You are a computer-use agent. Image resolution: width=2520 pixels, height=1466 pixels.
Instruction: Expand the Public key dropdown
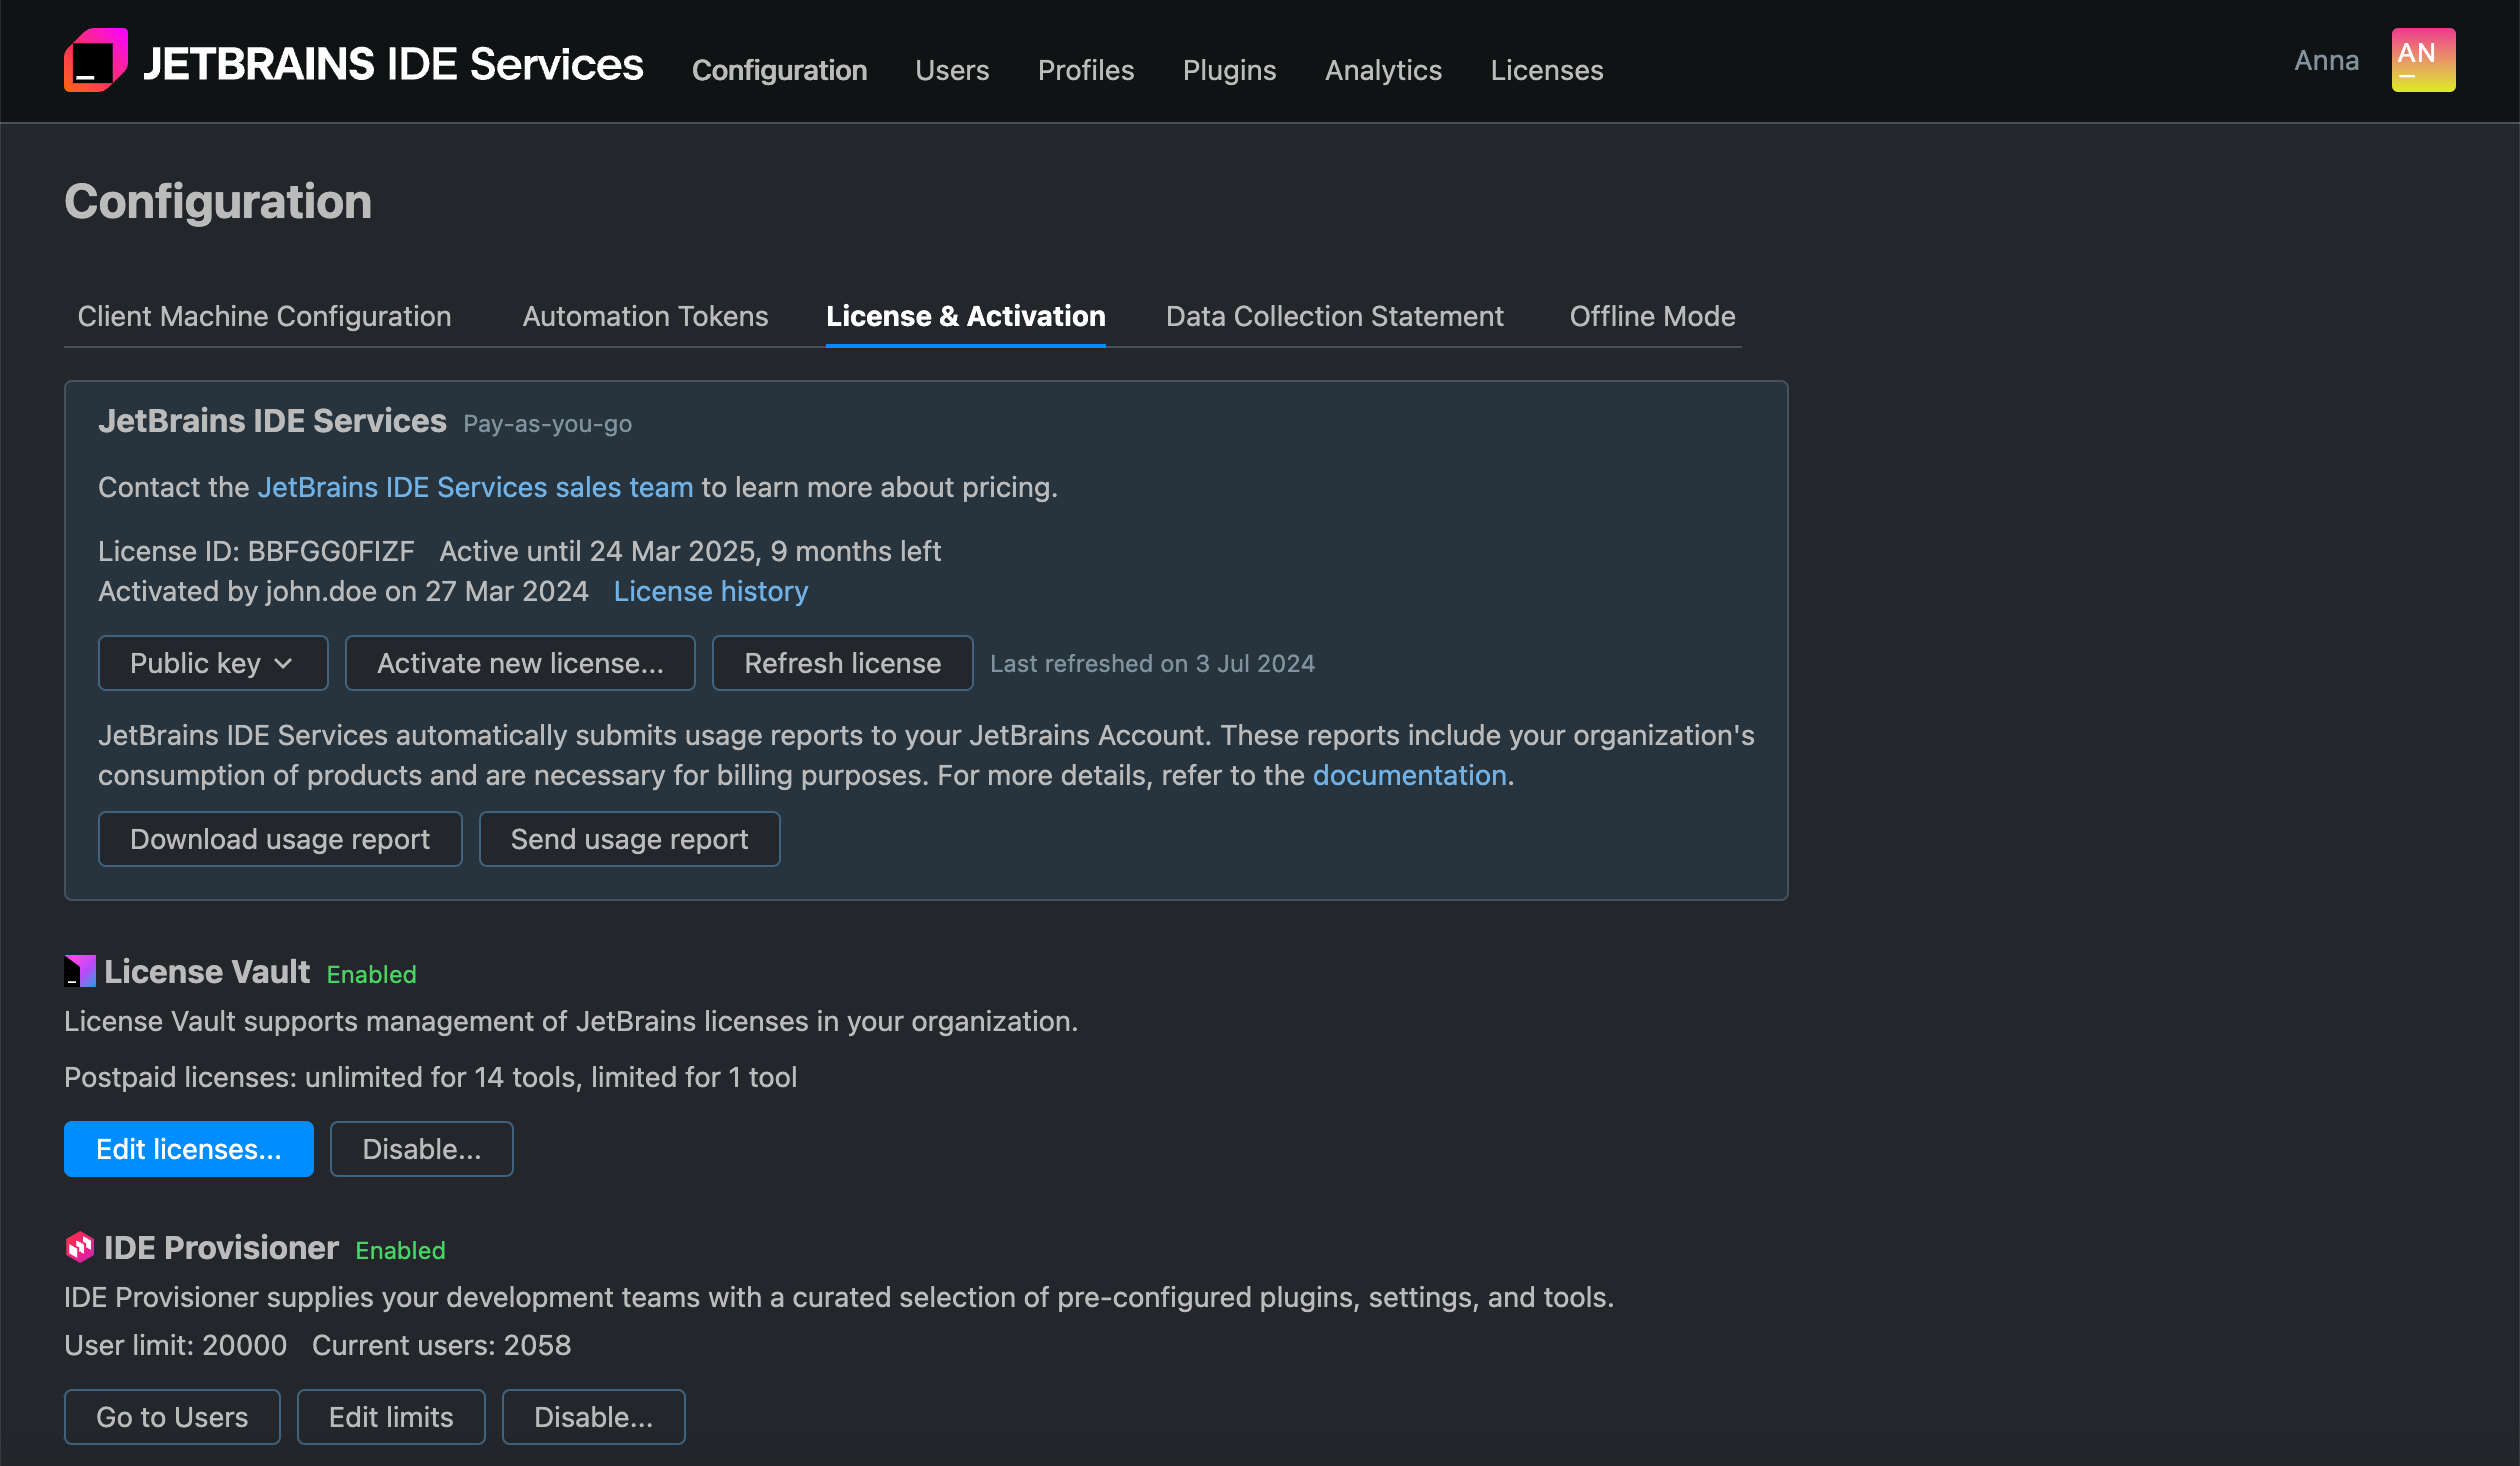pos(212,662)
